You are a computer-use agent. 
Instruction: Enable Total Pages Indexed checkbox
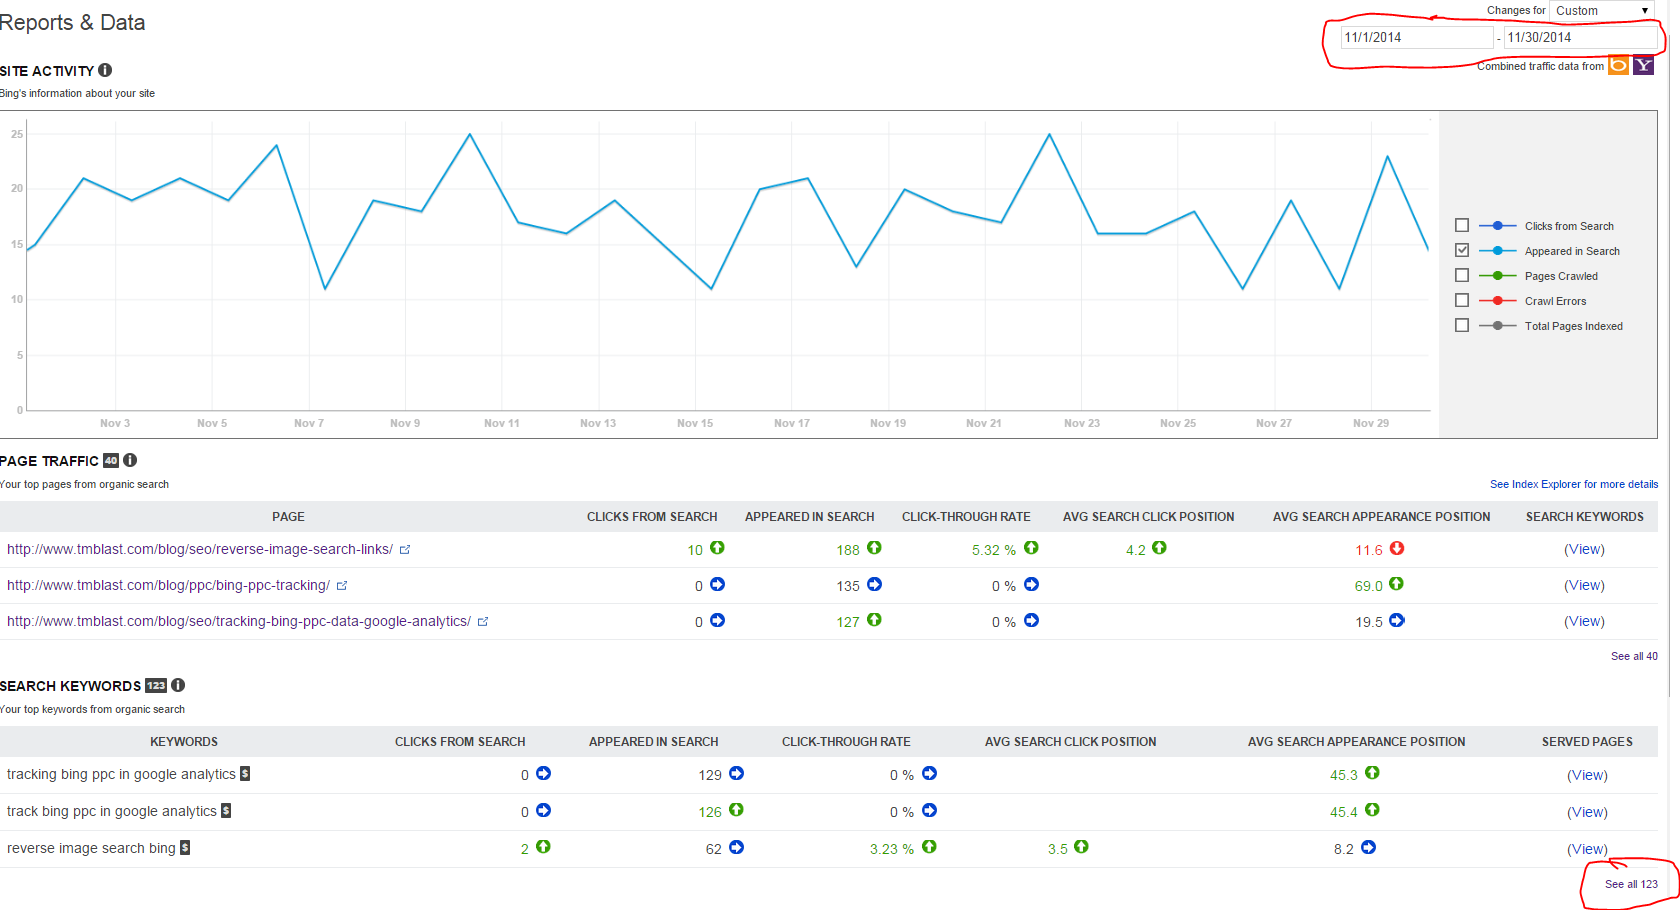(x=1462, y=325)
